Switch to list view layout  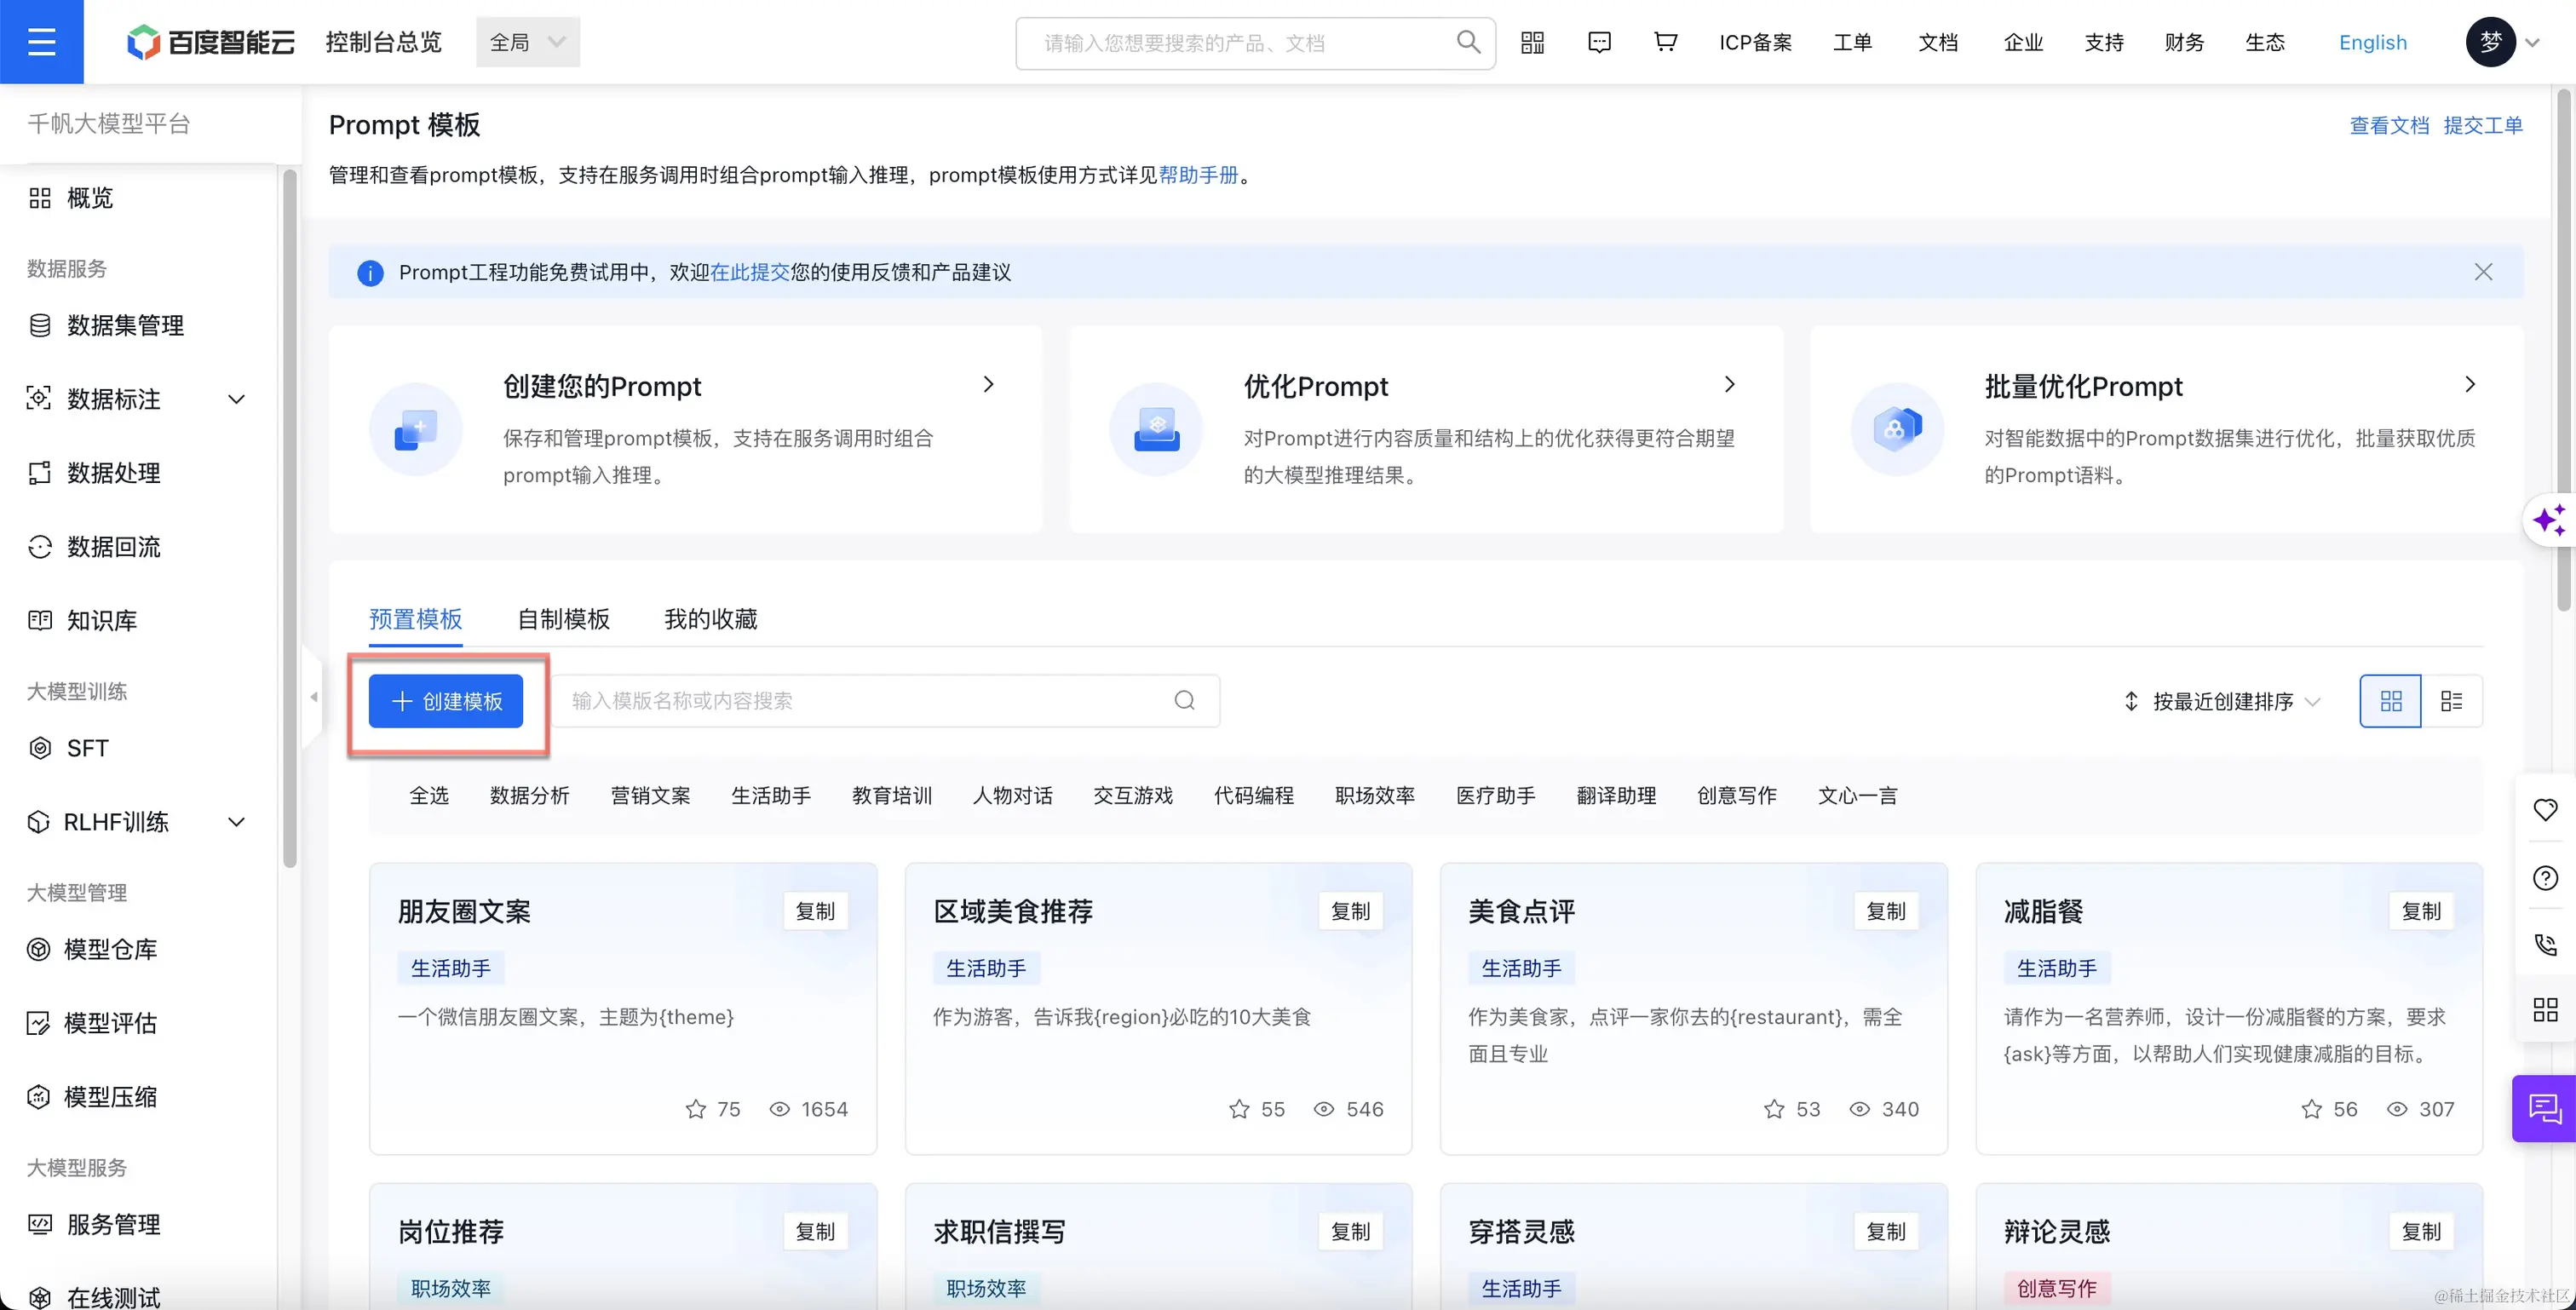click(2451, 701)
